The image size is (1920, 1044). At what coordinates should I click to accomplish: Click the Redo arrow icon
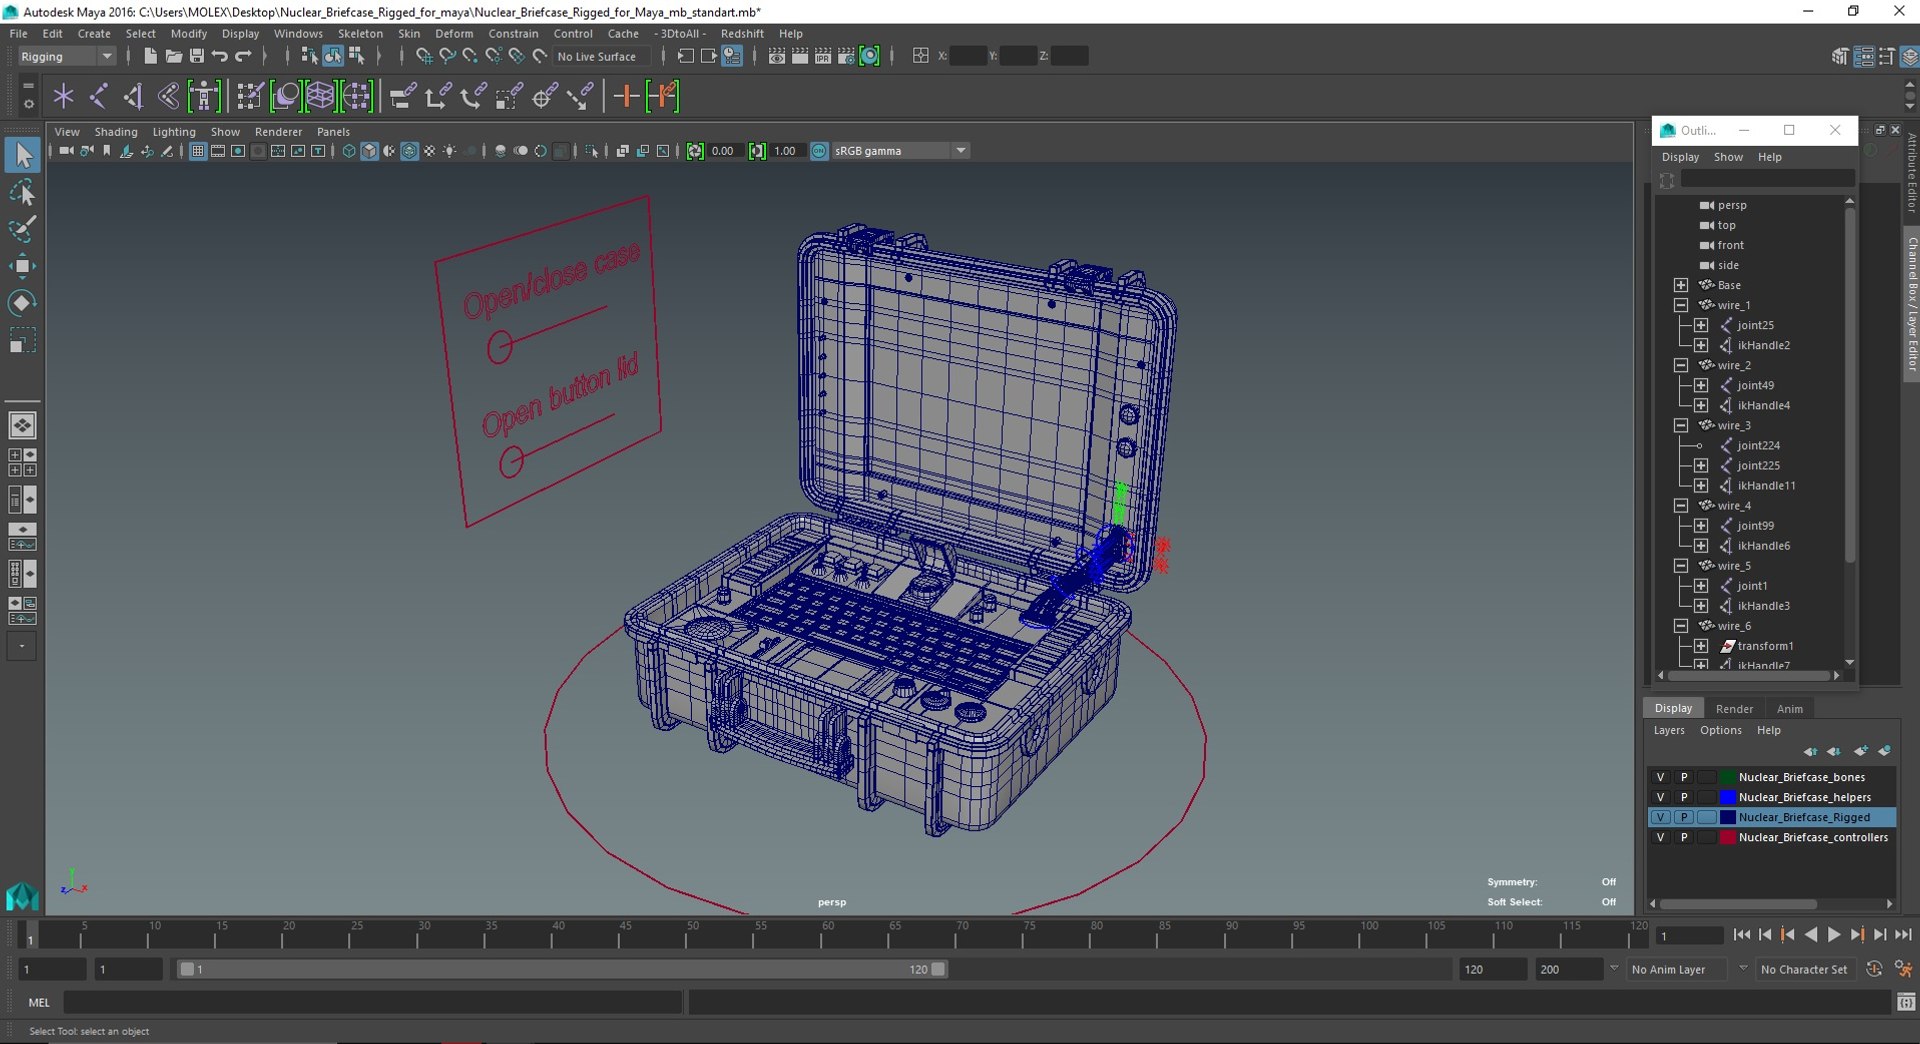click(243, 56)
